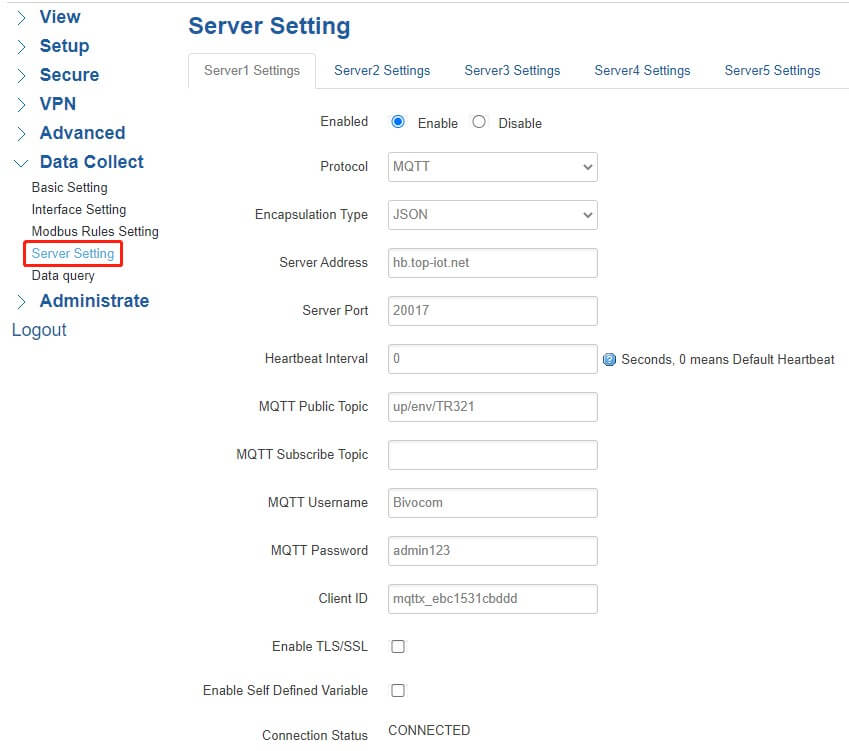Click the Server Address input field

[x=493, y=263]
